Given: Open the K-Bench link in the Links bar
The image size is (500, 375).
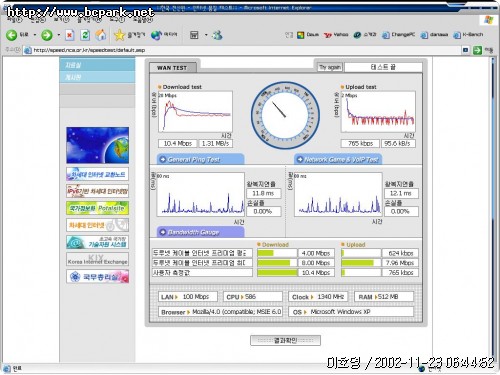Looking at the screenshot, I should (x=468, y=35).
